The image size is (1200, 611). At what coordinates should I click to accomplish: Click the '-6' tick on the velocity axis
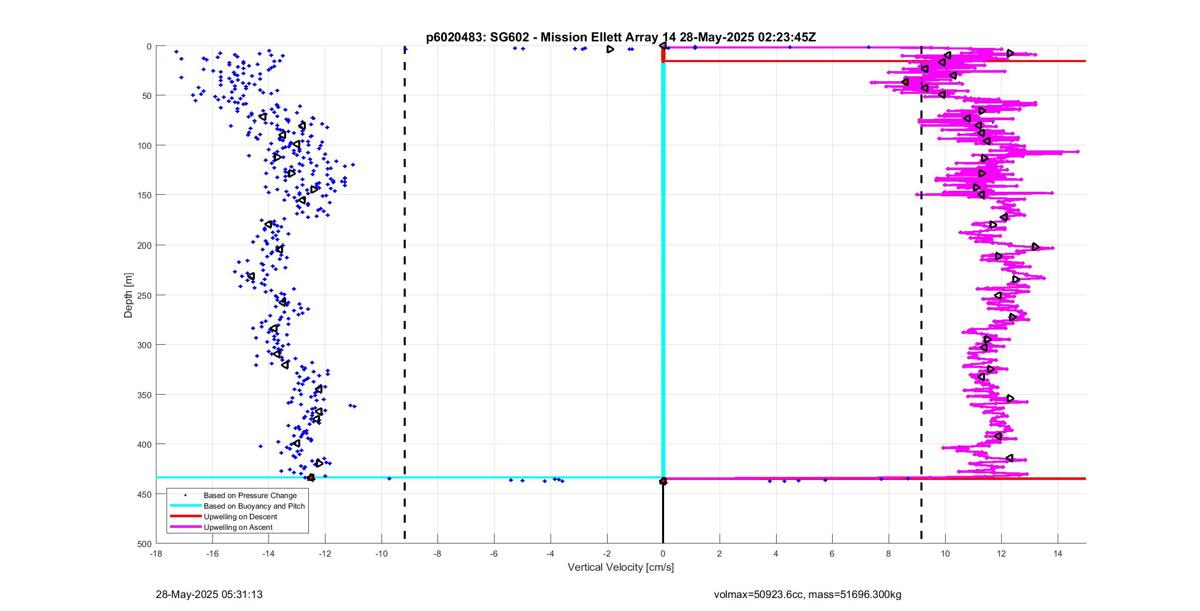coord(494,552)
